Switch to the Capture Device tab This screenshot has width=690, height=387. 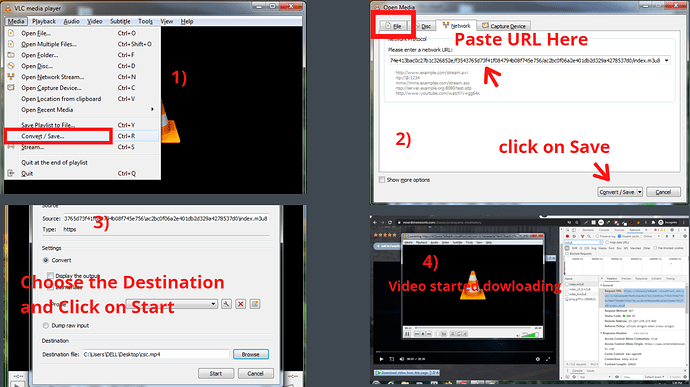point(503,26)
